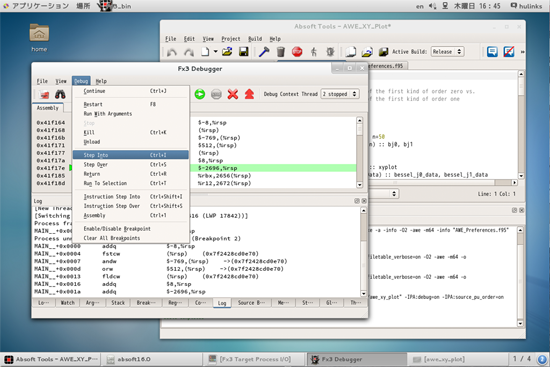Click the Log panel float icon
550x367 pixels.
357,201
